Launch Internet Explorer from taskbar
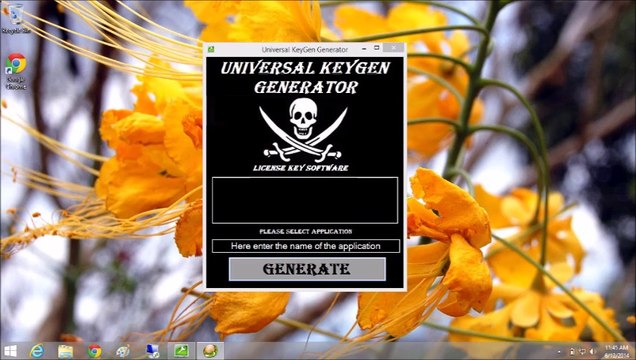Screen dimensions: 636x360 click(37, 351)
